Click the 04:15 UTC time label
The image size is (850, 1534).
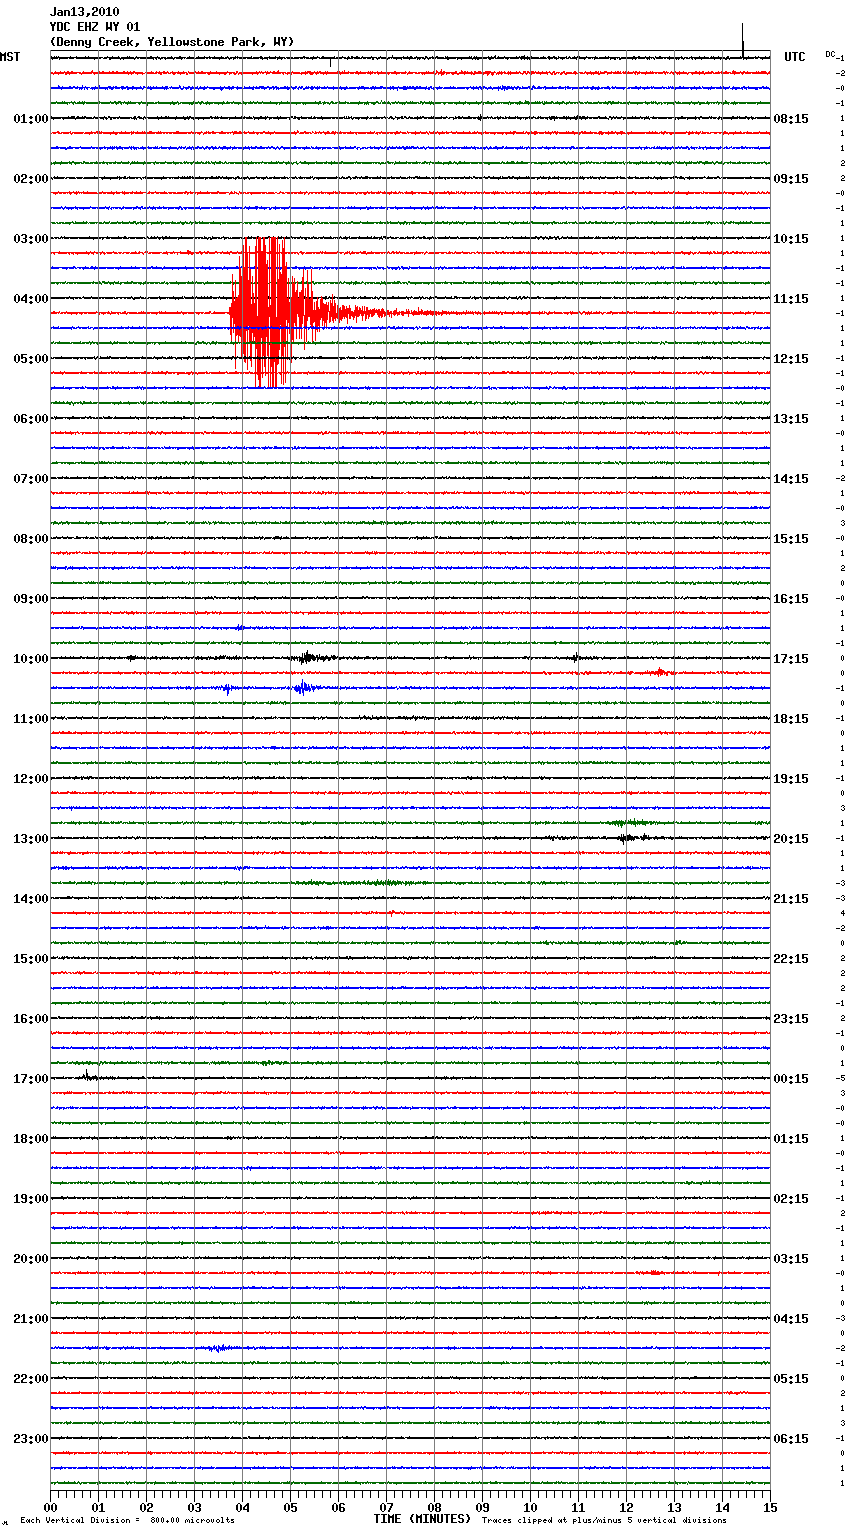[791, 1319]
